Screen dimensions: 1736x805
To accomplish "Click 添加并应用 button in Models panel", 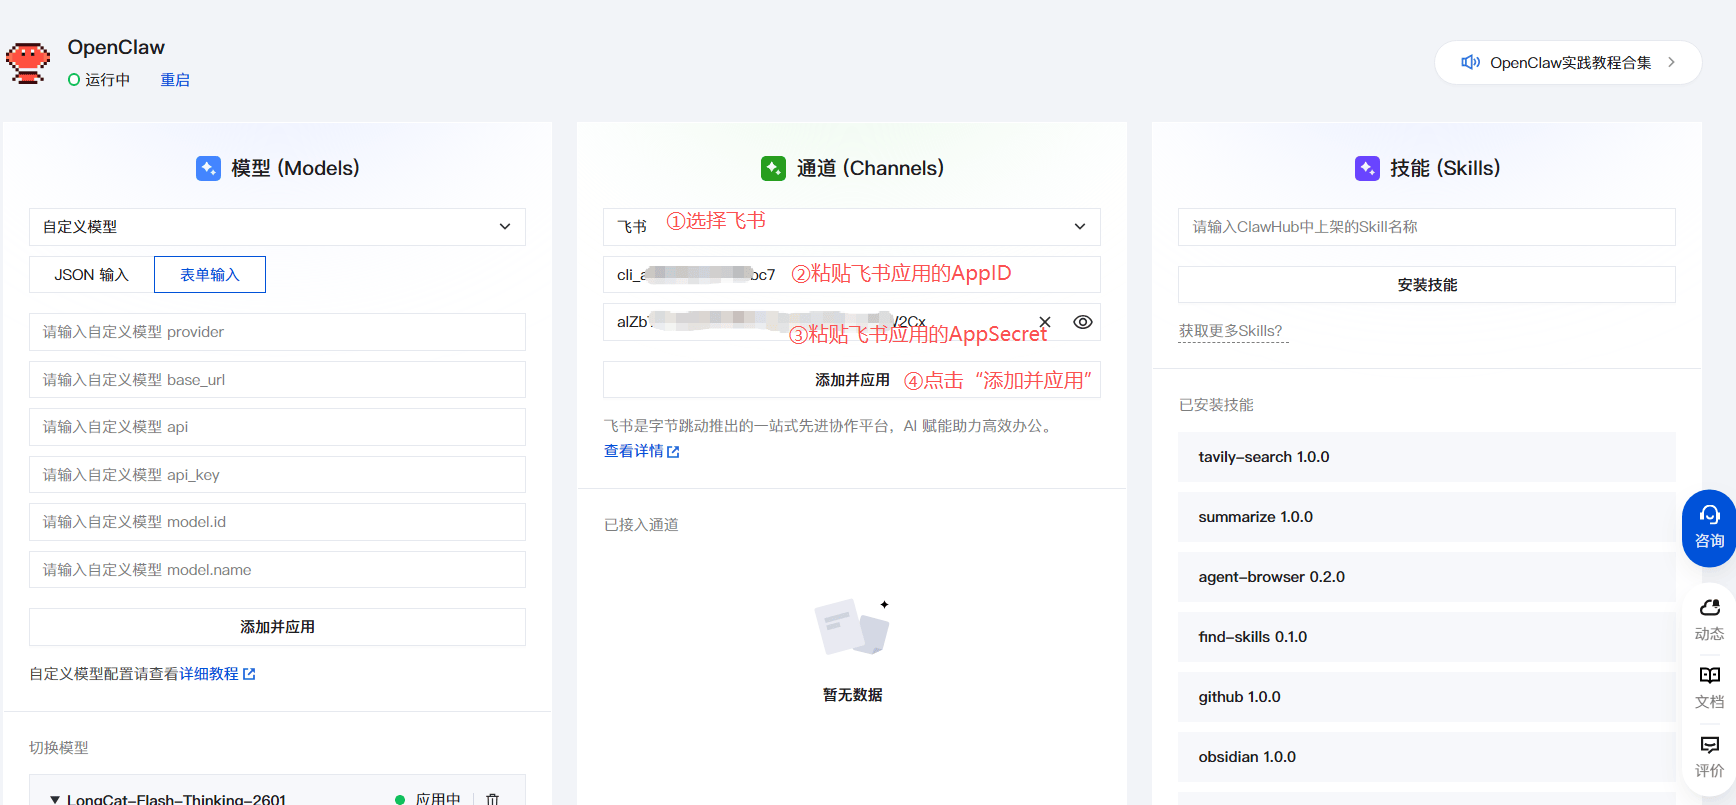I will click(277, 627).
